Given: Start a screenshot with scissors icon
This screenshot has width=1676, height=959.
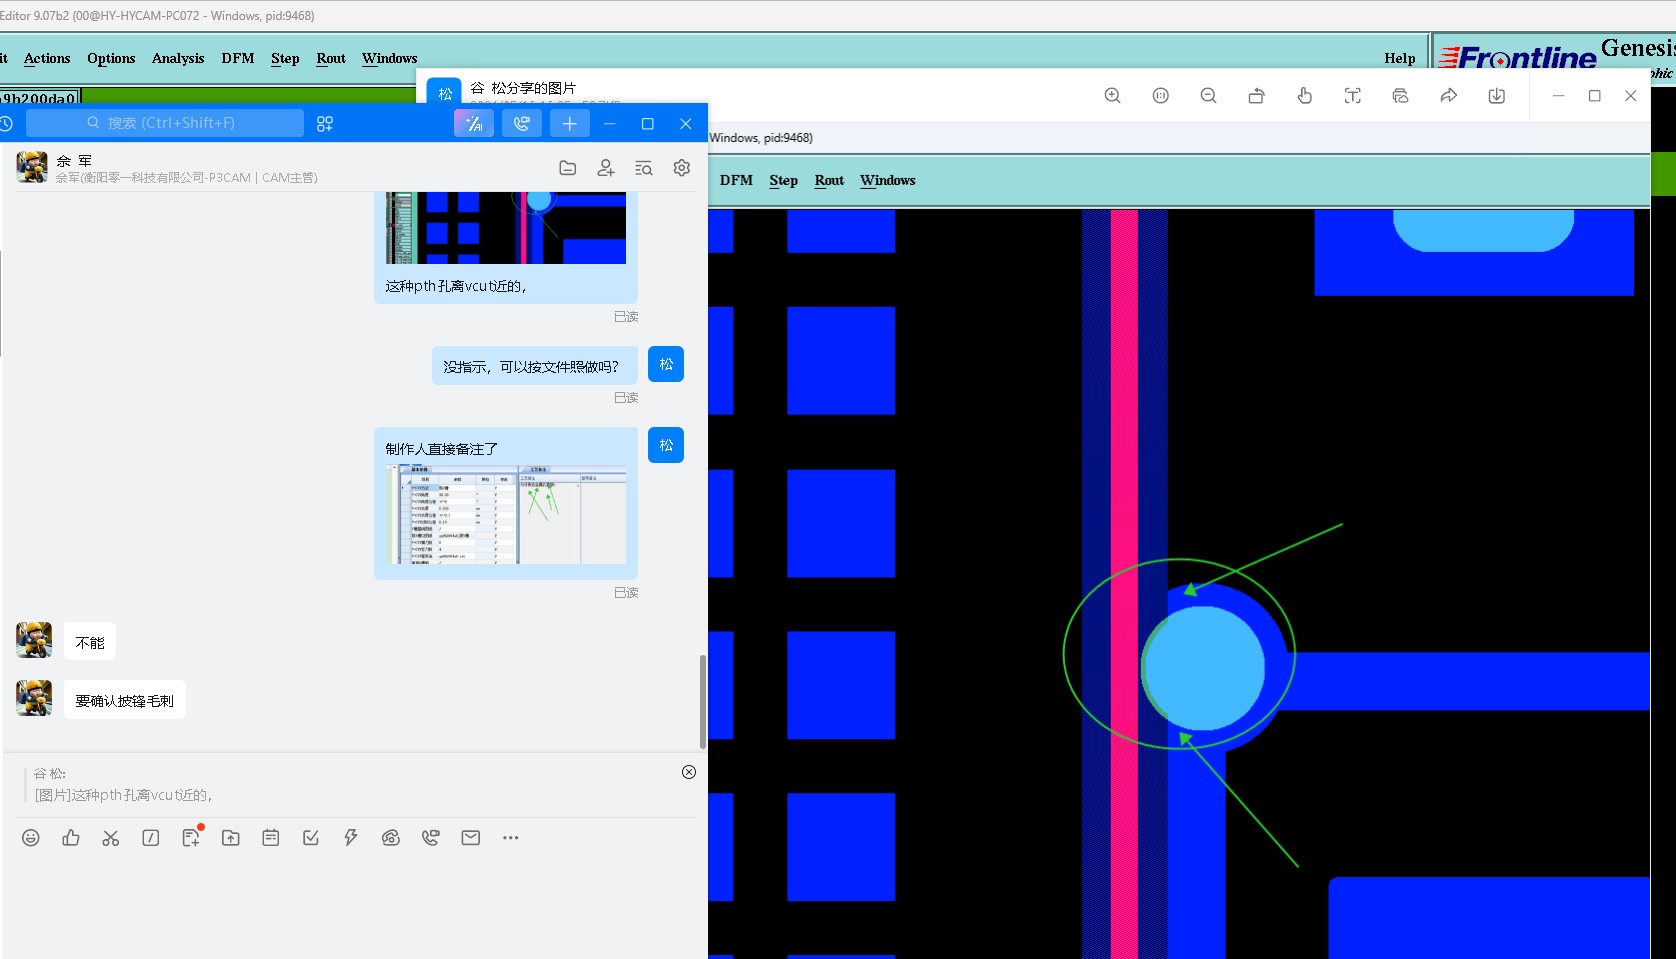Looking at the screenshot, I should [x=111, y=838].
